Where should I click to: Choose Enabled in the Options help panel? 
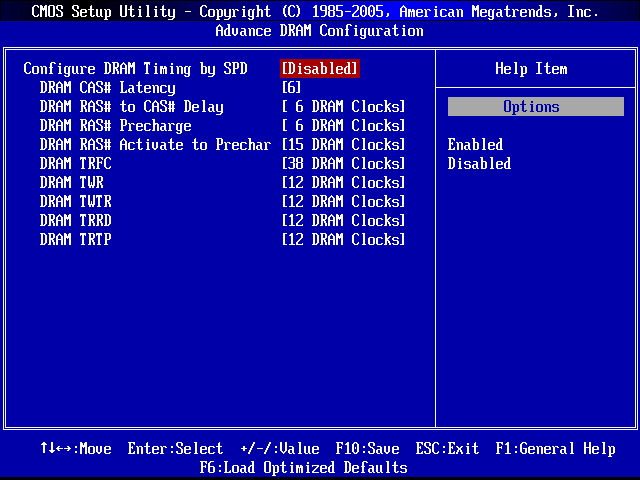(475, 145)
